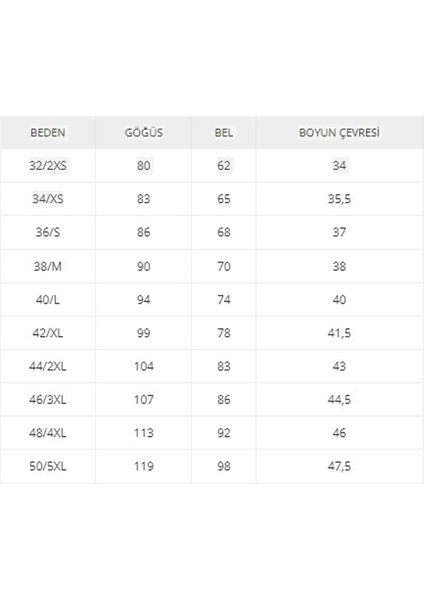Select waist value 74 cell
This screenshot has width=424, height=600.
[223, 300]
